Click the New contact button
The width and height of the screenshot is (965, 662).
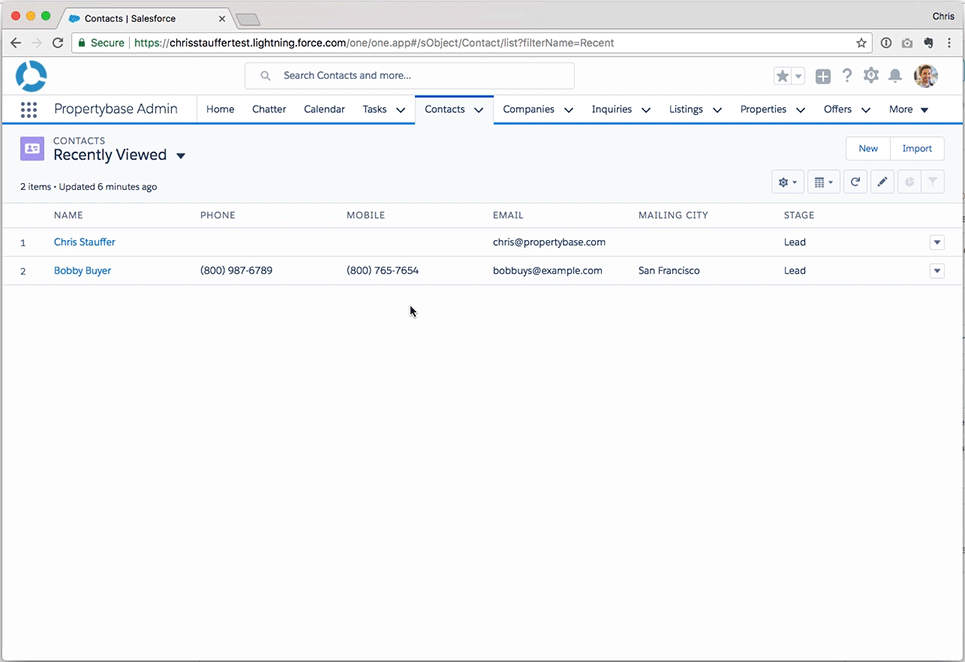pyautogui.click(x=868, y=149)
